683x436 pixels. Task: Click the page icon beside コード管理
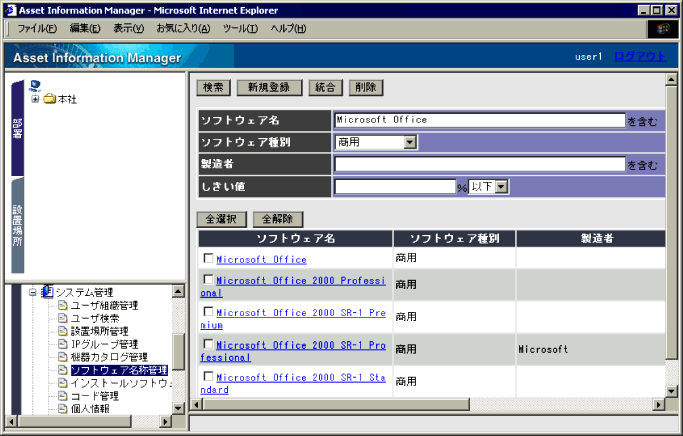tap(63, 396)
